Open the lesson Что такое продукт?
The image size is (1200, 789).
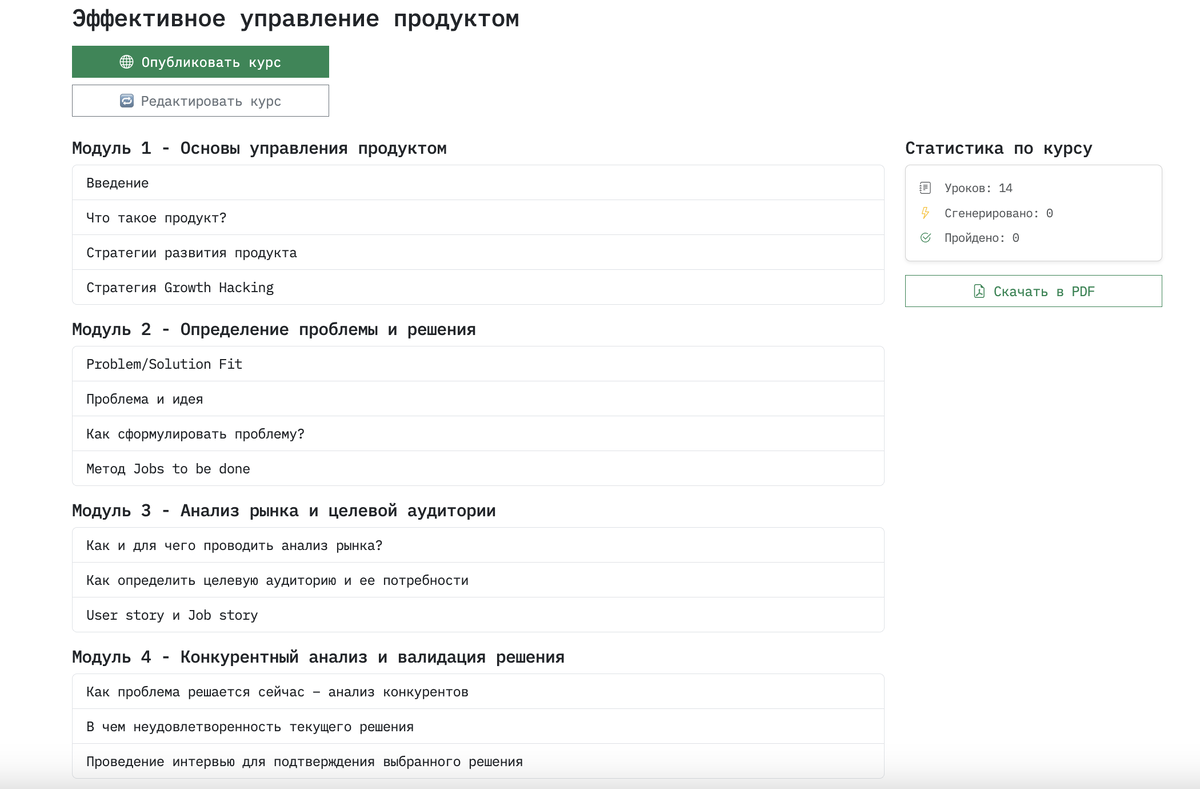tap(478, 217)
